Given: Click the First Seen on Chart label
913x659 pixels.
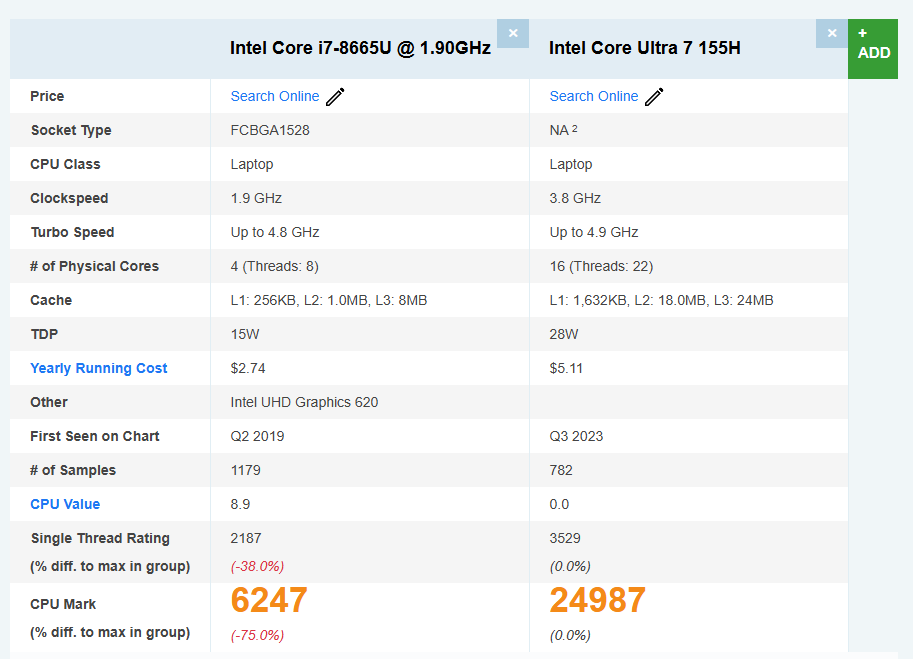Looking at the screenshot, I should pyautogui.click(x=95, y=436).
